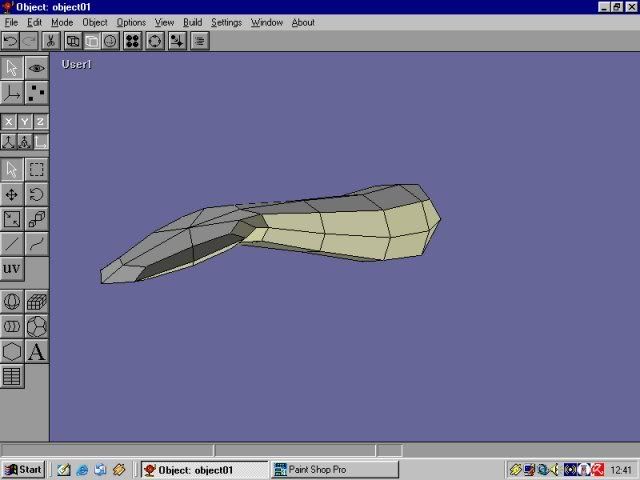This screenshot has height=480, width=640.
Task: Pick the rotate tool icon
Action: [x=36, y=195]
